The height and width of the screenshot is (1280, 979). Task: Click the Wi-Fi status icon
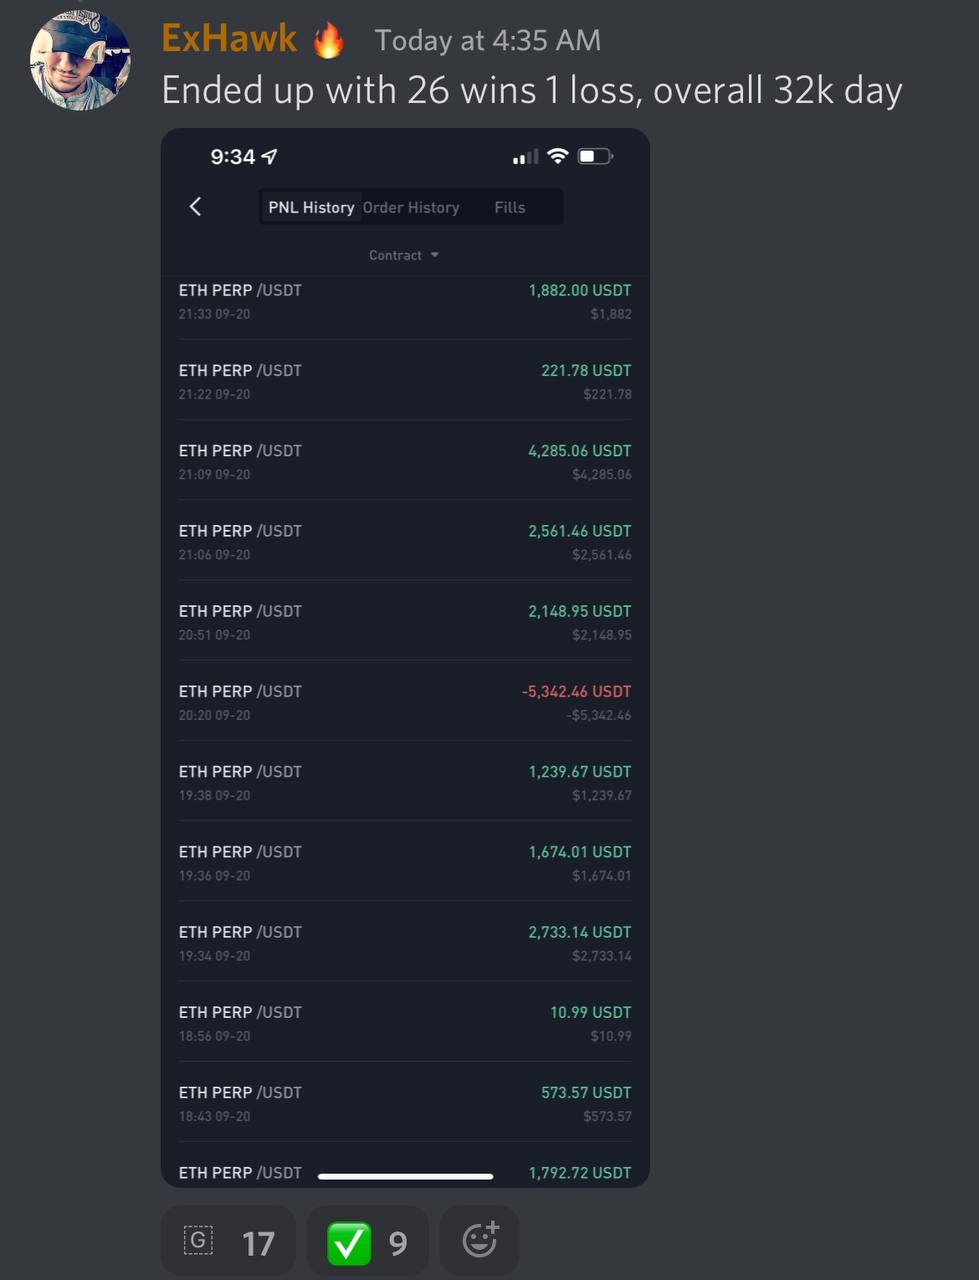(x=558, y=156)
